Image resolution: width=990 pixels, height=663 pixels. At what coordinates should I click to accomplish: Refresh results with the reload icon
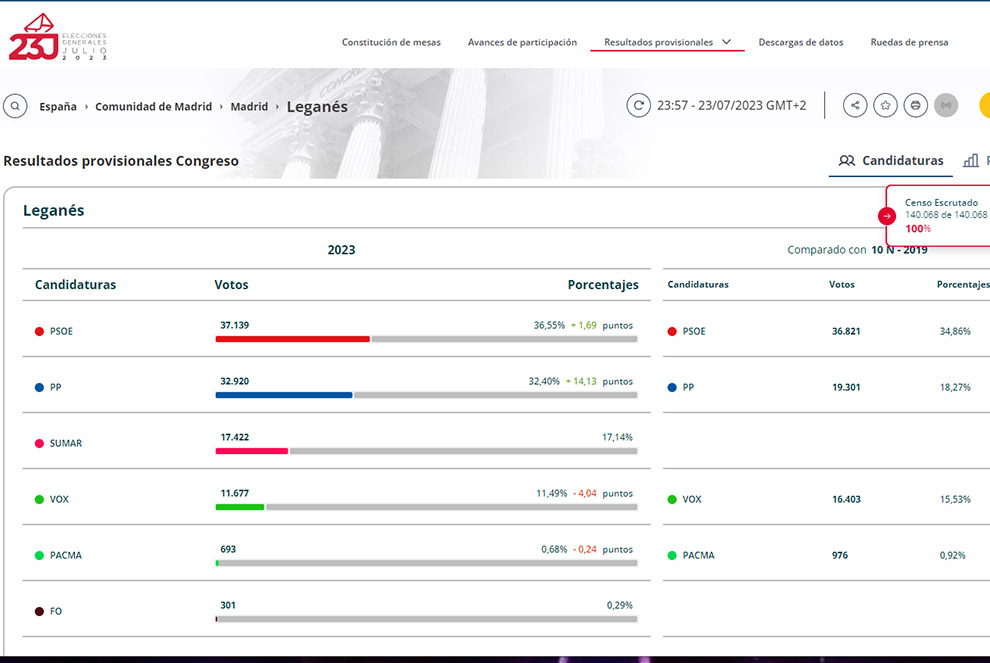point(638,105)
